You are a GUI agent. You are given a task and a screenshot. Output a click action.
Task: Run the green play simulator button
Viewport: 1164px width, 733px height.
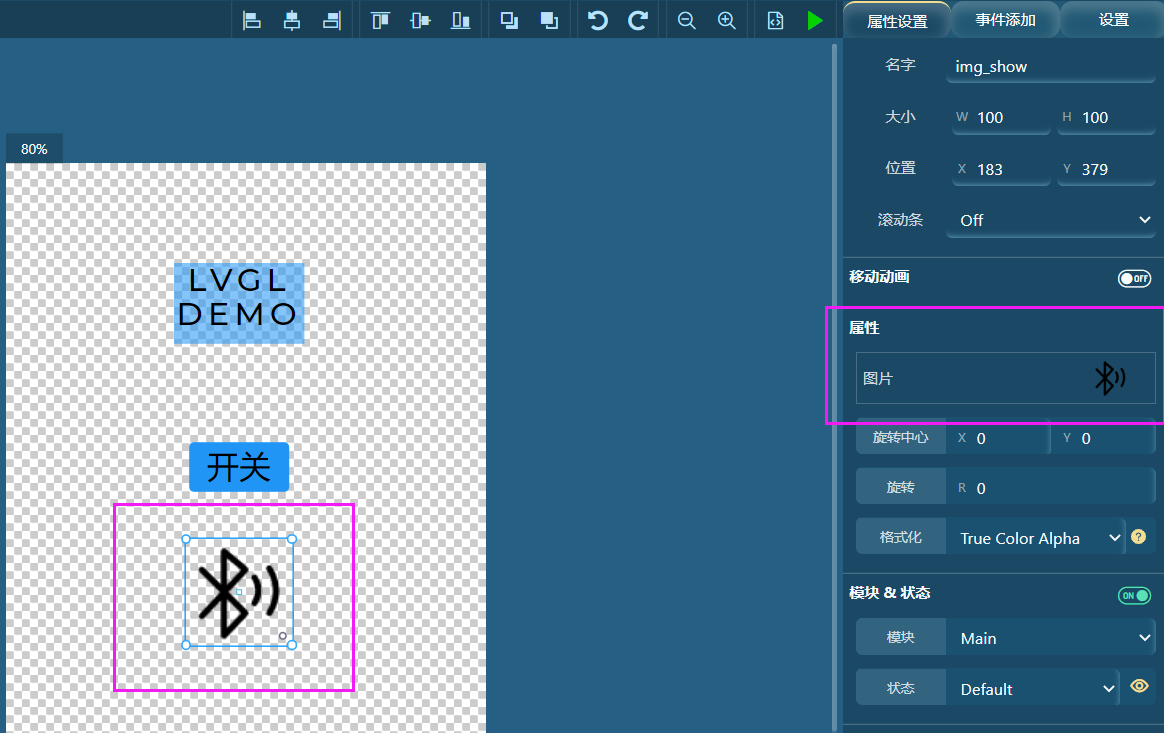pyautogui.click(x=815, y=20)
